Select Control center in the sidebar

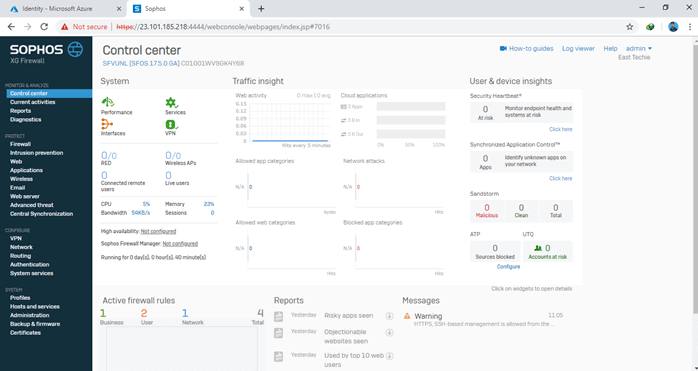49,94
